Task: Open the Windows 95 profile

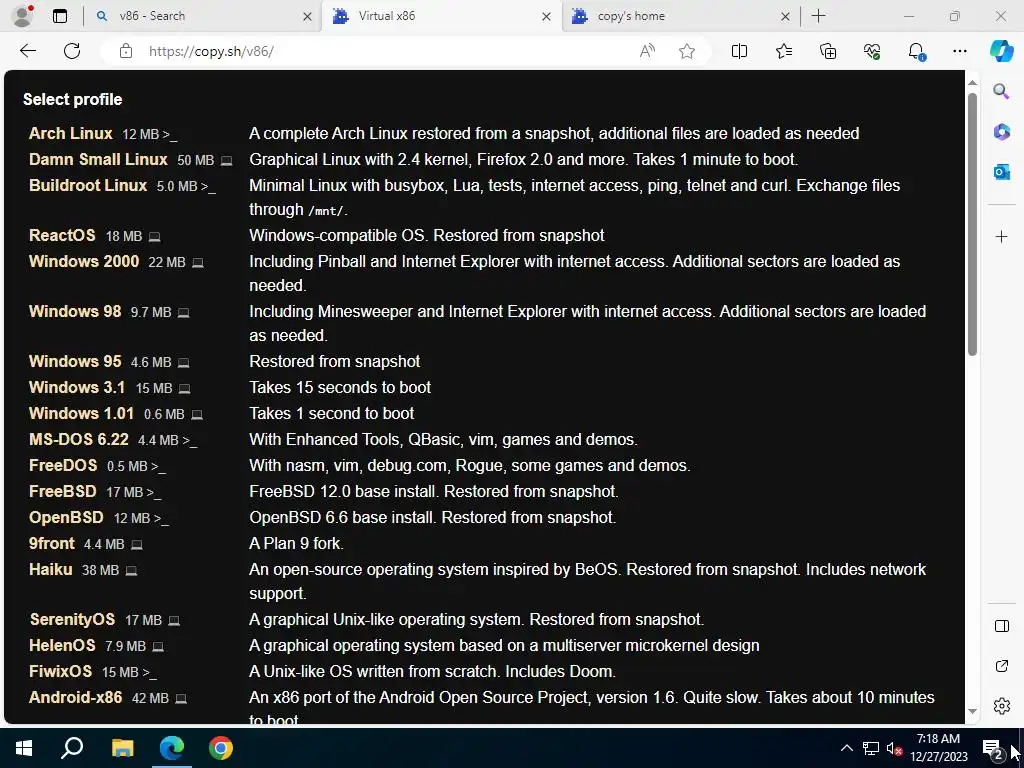Action: coord(75,361)
